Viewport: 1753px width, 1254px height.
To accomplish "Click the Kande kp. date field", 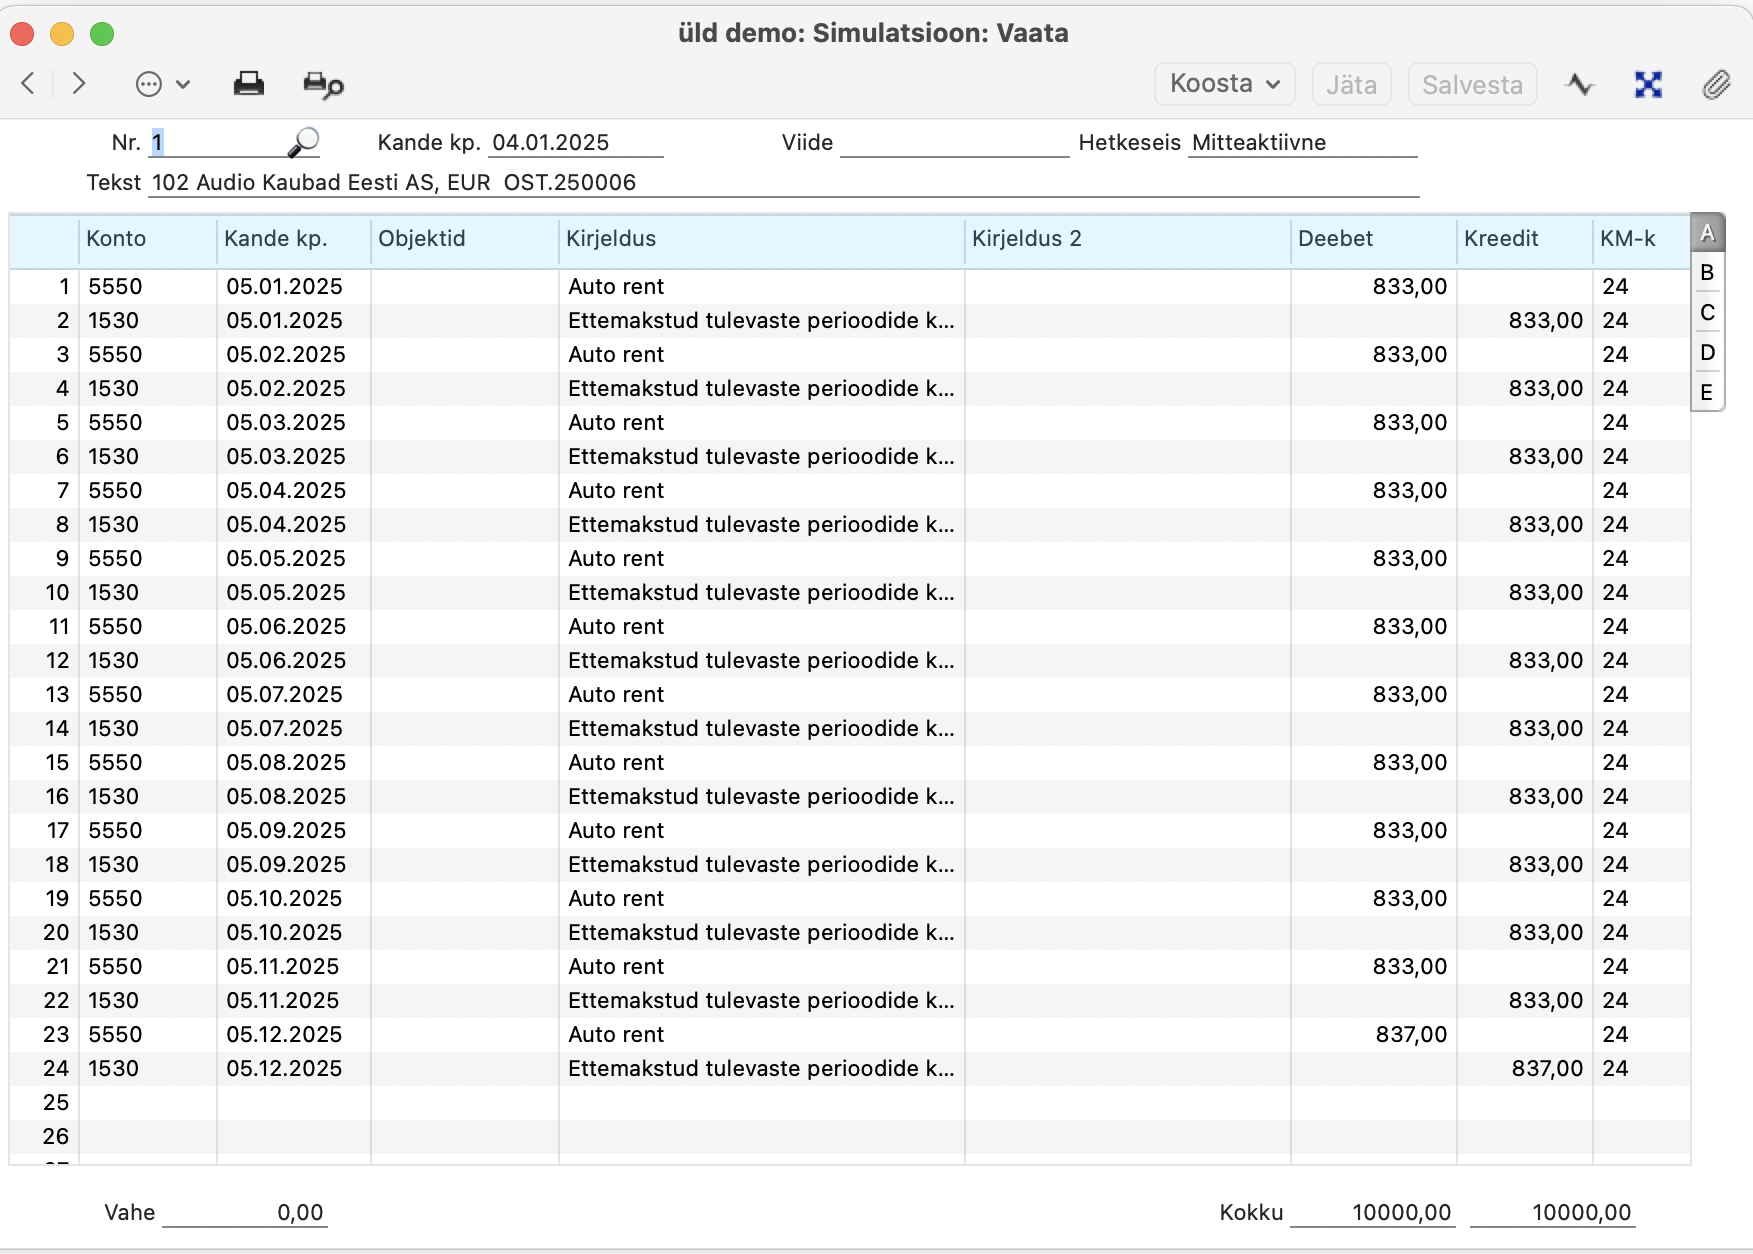I will click(x=575, y=143).
